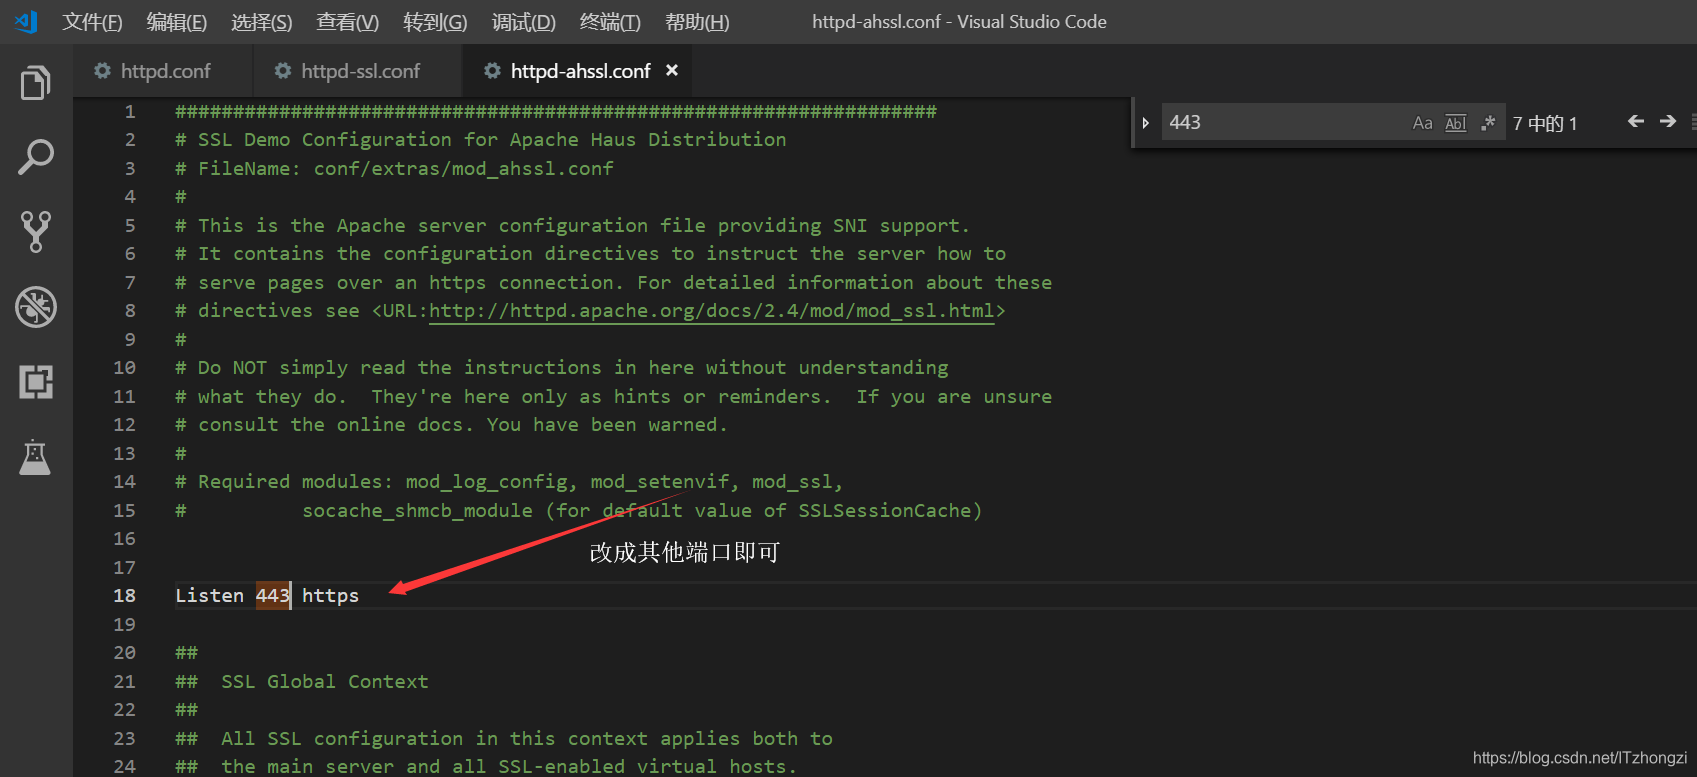This screenshot has height=777, width=1697.
Task: Open the Explorer view in activity bar
Action: coord(36,83)
